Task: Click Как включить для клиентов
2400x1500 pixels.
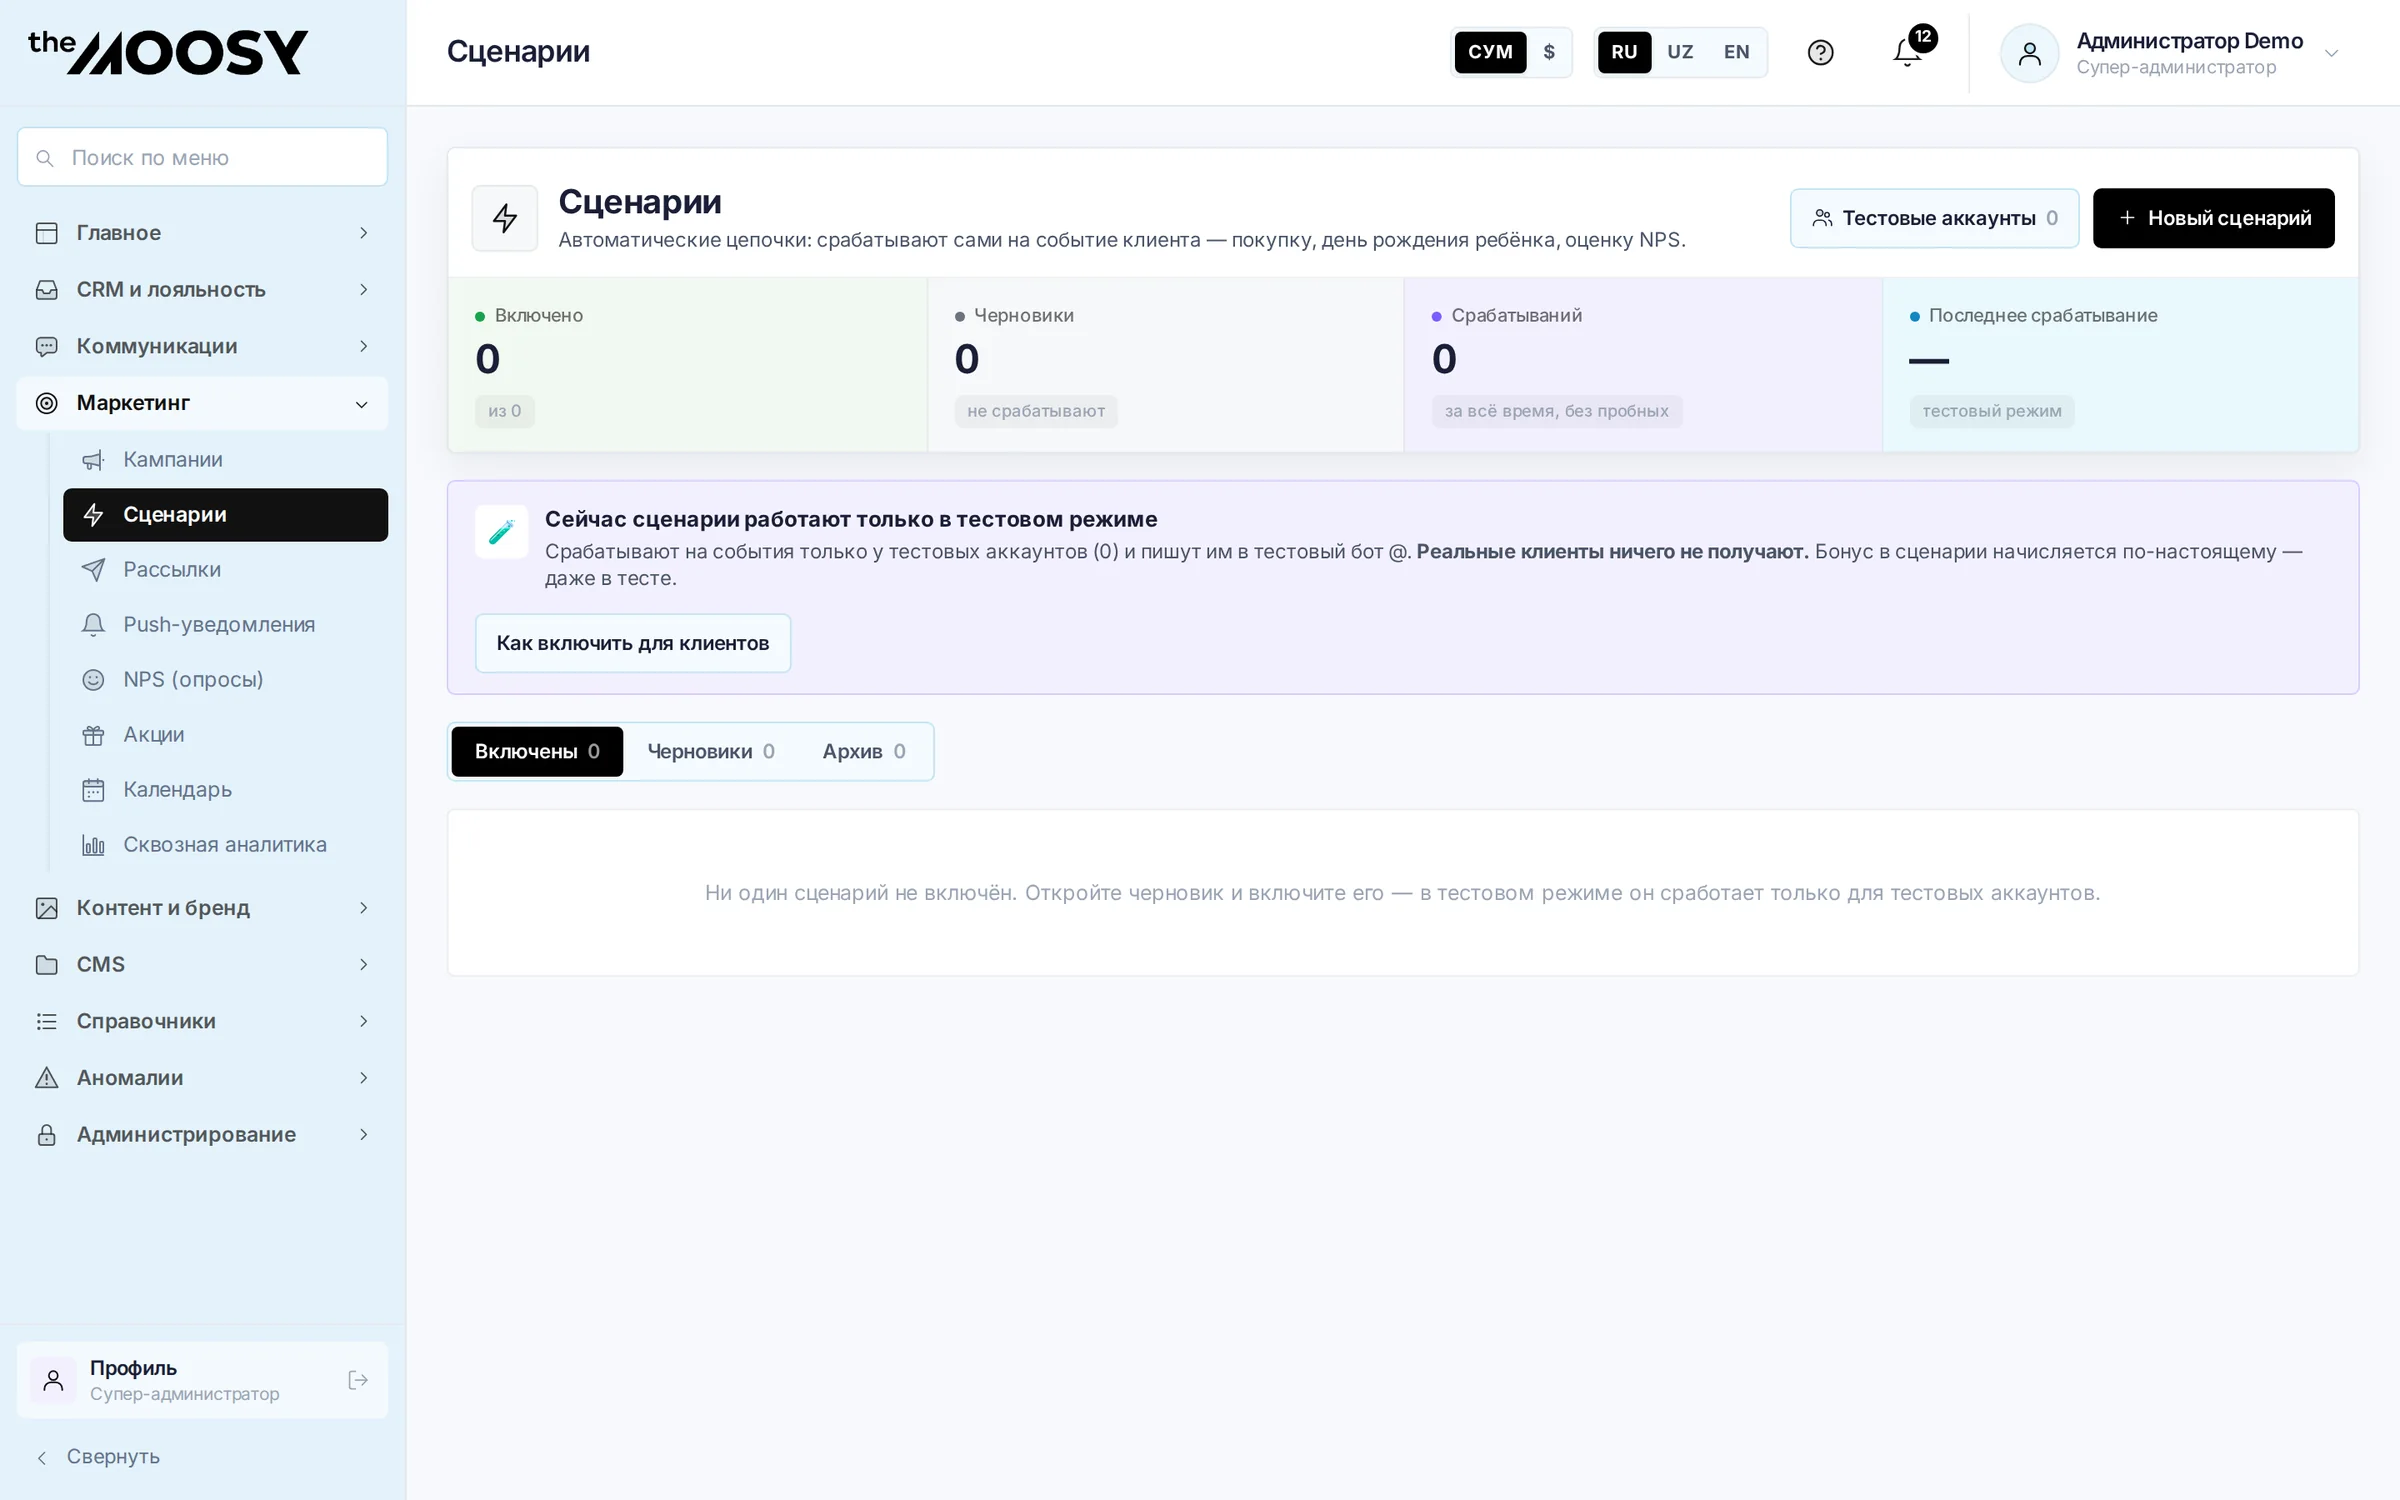Action: coord(633,643)
